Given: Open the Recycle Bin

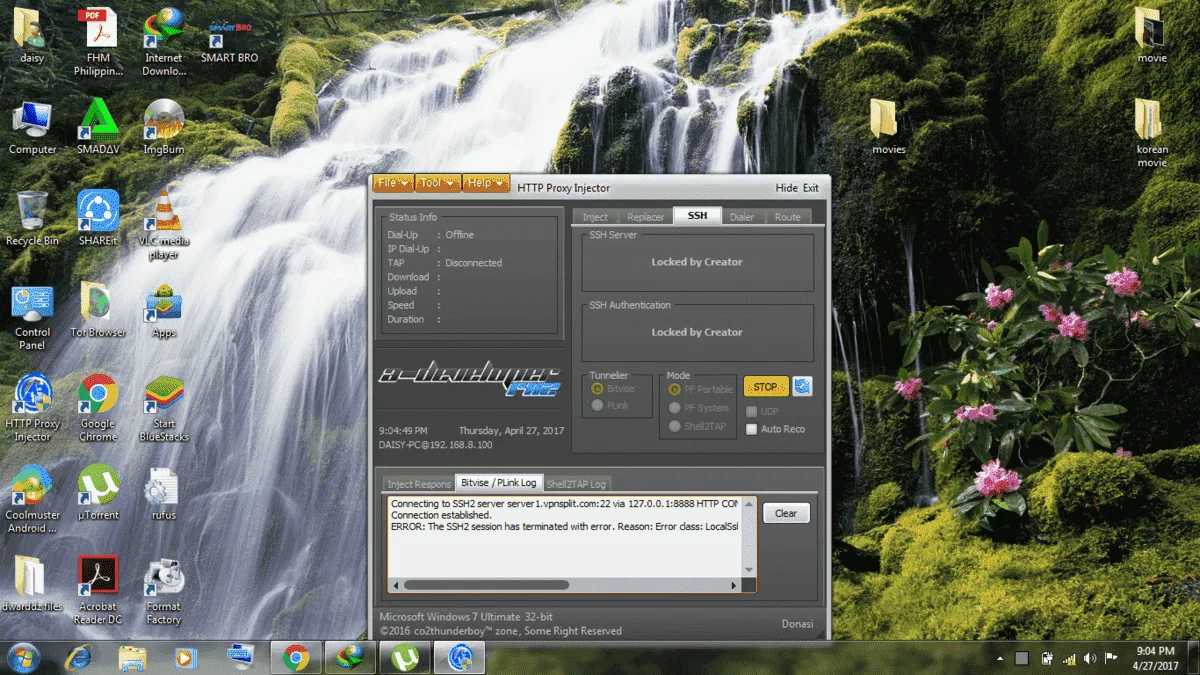Looking at the screenshot, I should 32,218.
